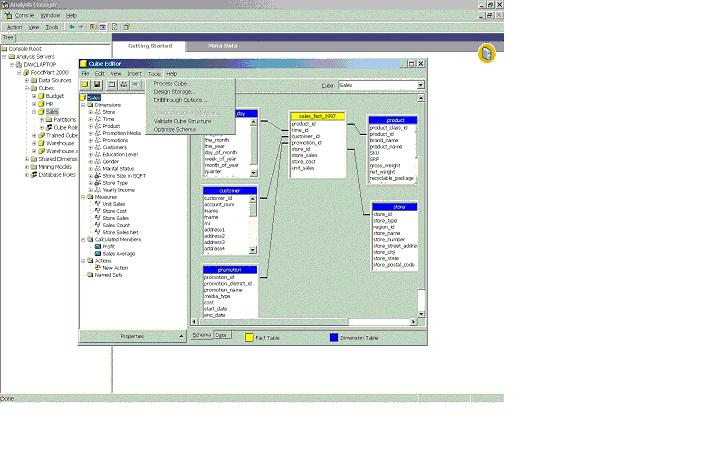
Task: Select the Yearly Income dimension
Action: tap(119, 190)
